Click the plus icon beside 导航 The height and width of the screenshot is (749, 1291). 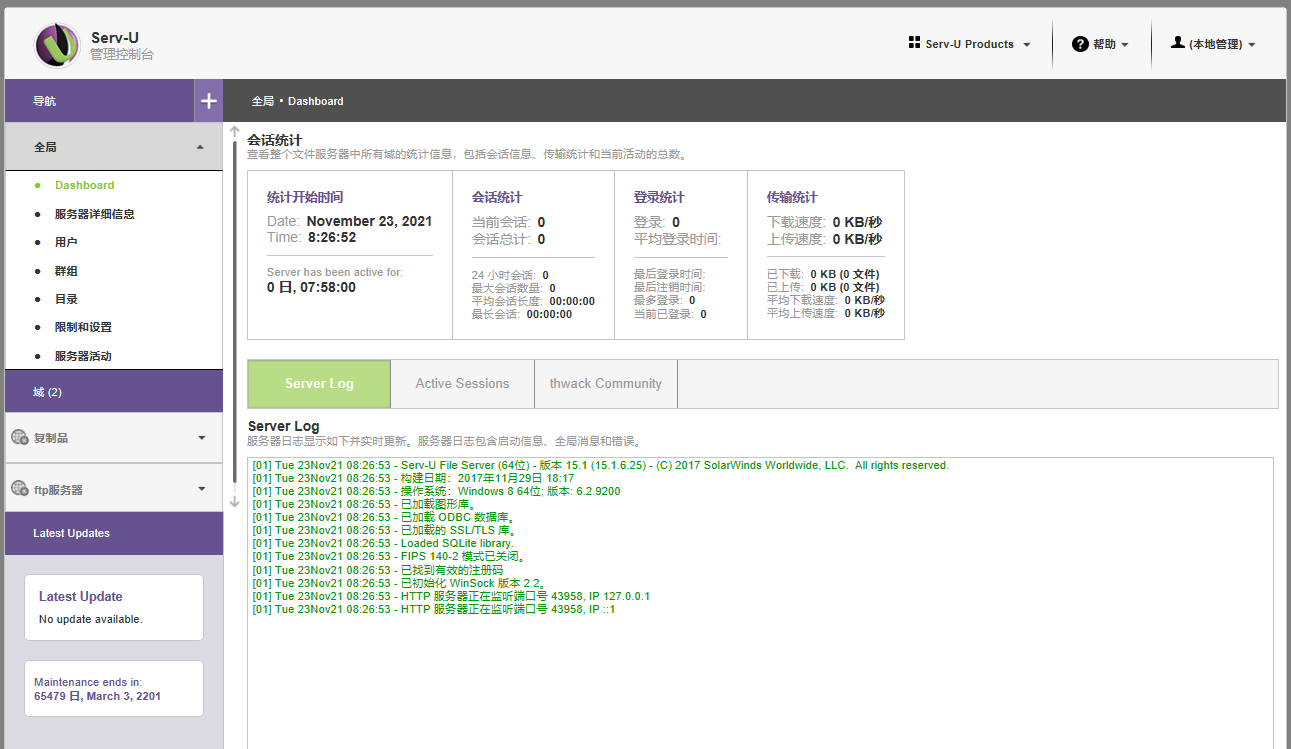[208, 101]
